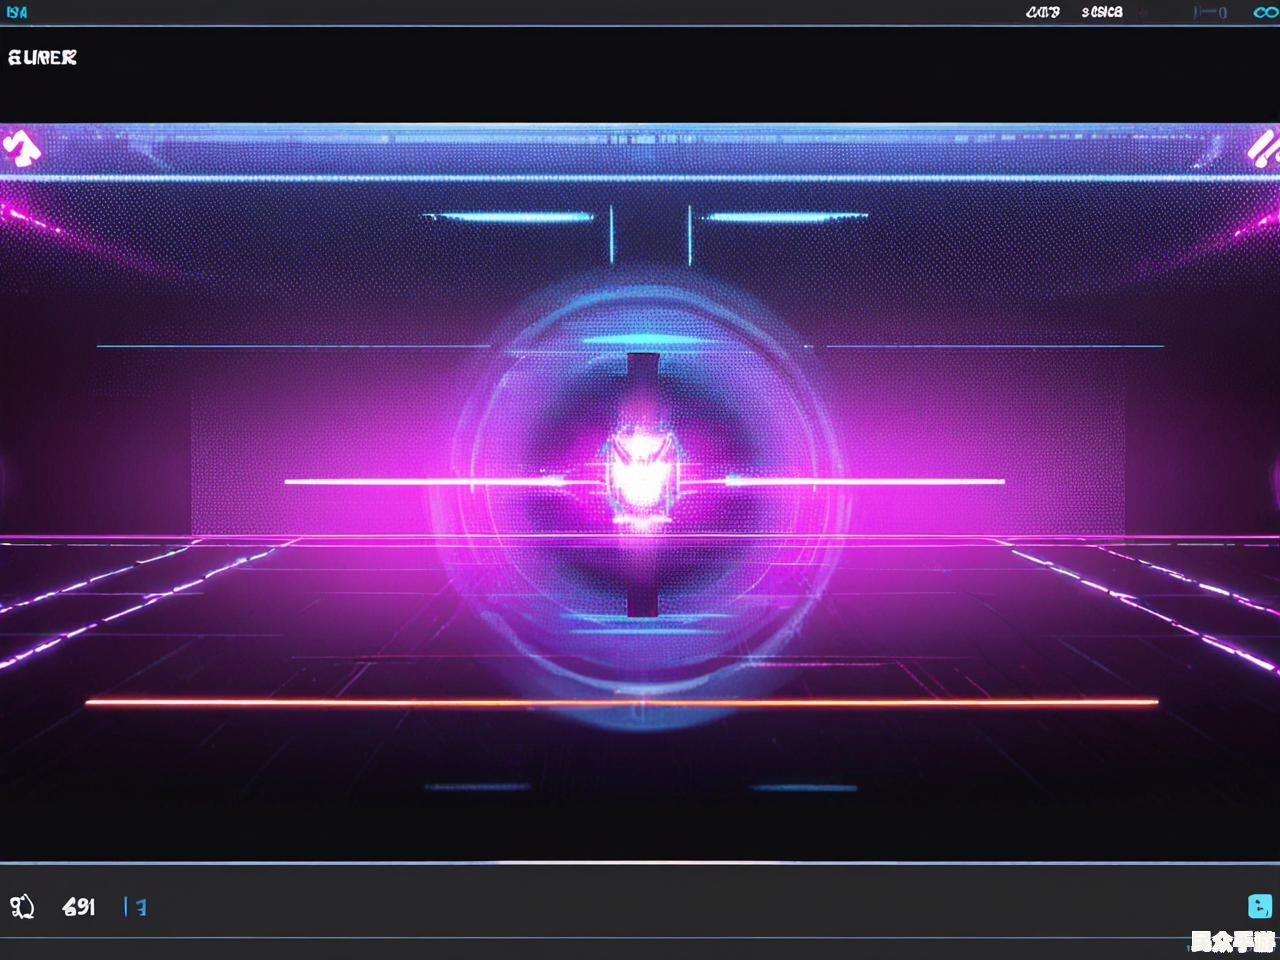Click the cyan bar at upper right of center
Viewport: 1280px width, 960px height.
pyautogui.click(x=785, y=216)
